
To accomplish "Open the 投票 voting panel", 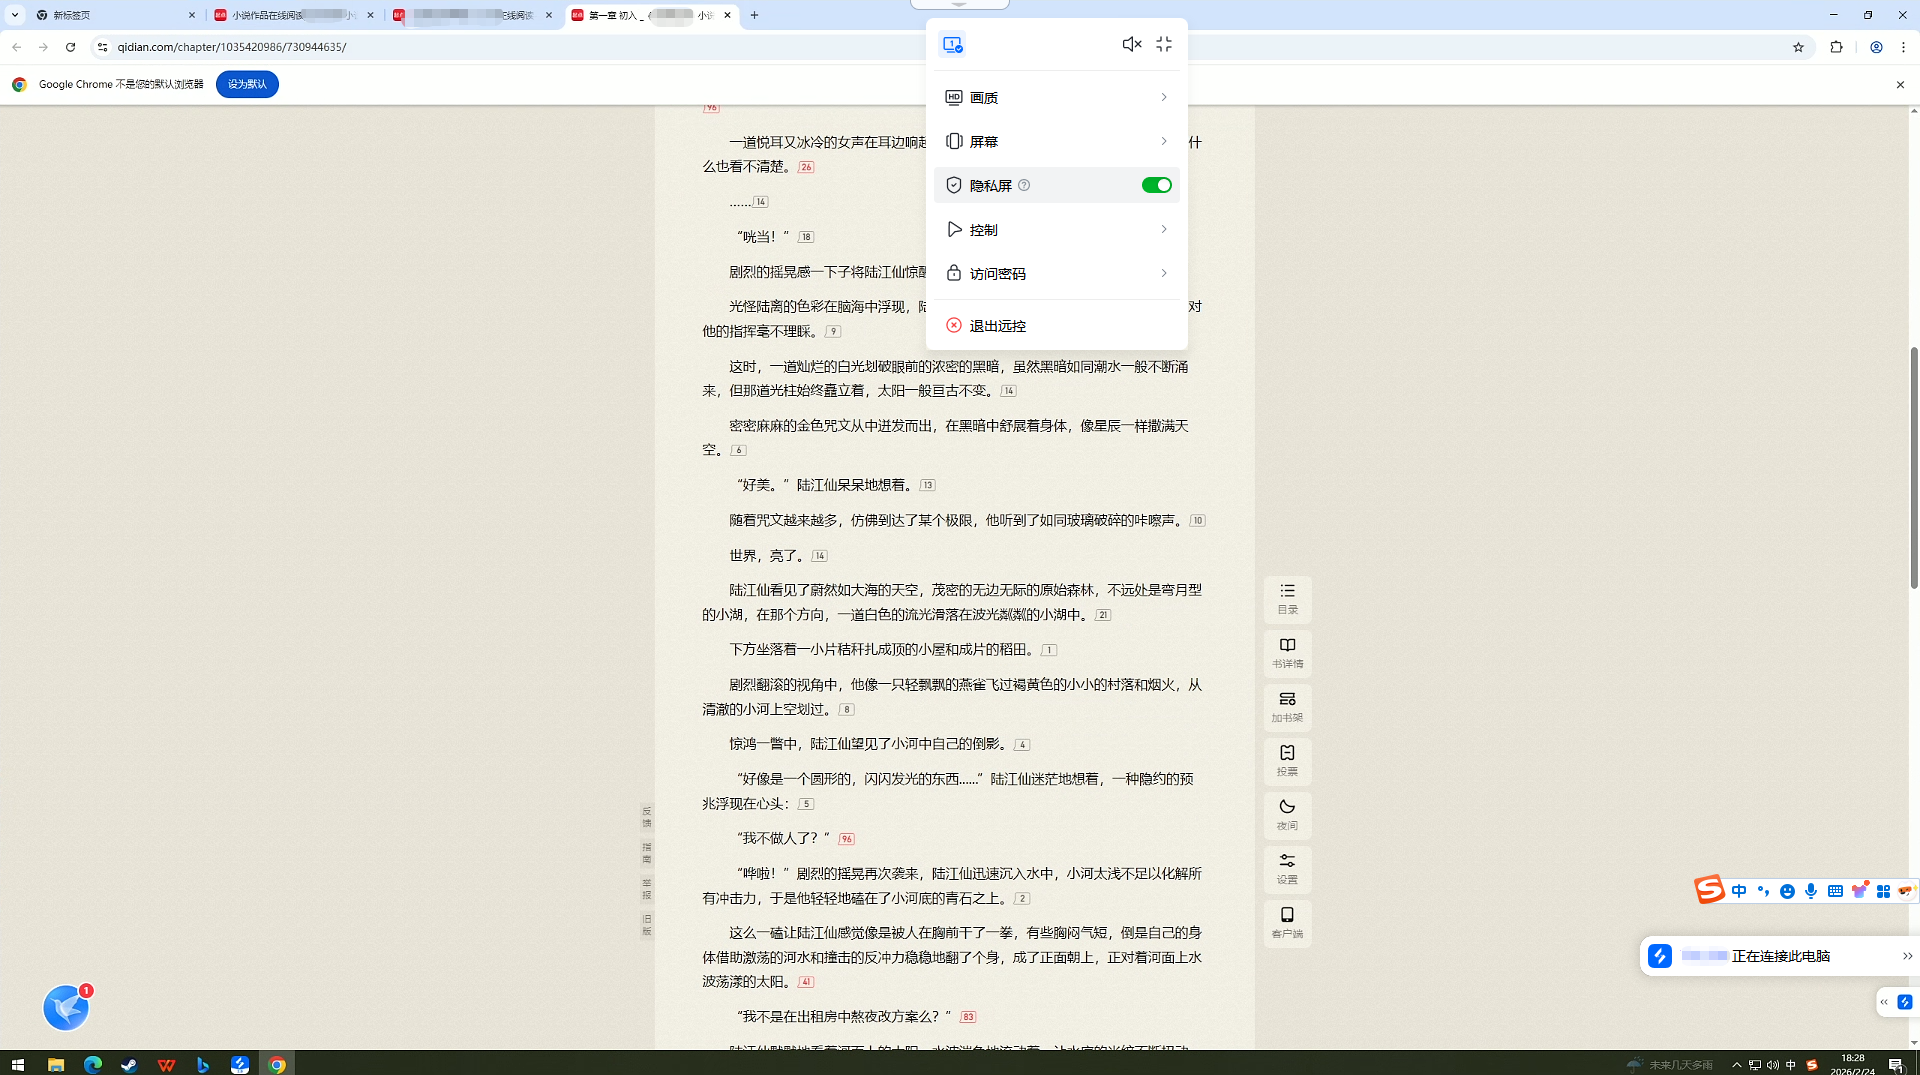I will tap(1287, 760).
